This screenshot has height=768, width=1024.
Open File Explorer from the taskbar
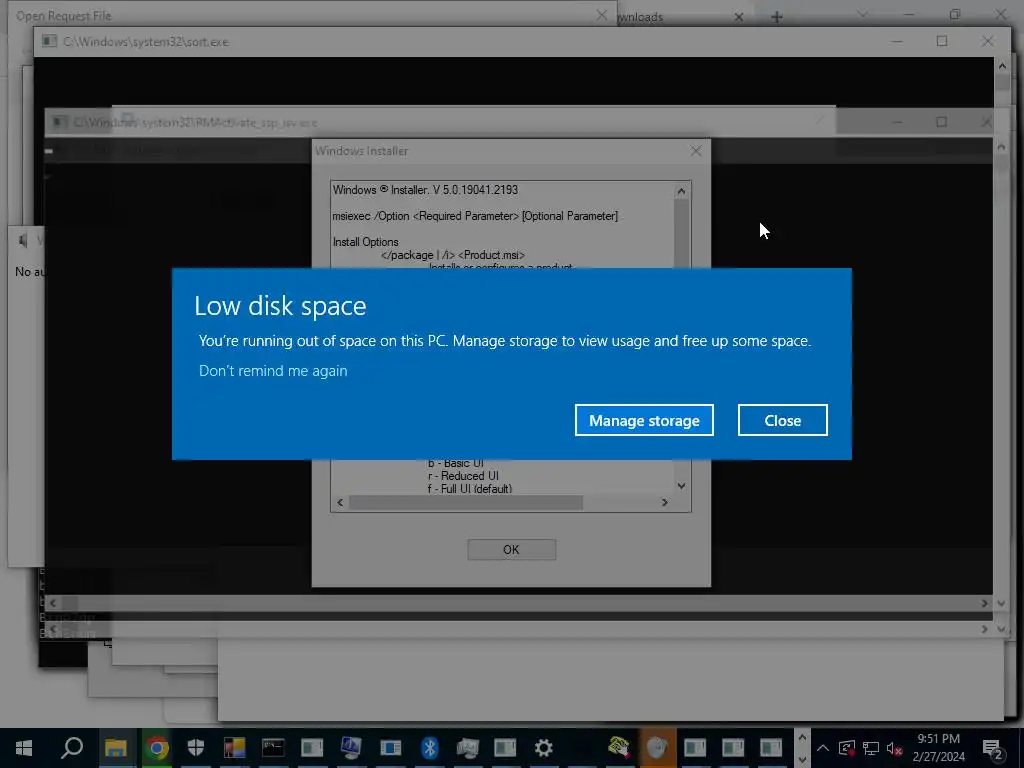[x=116, y=748]
